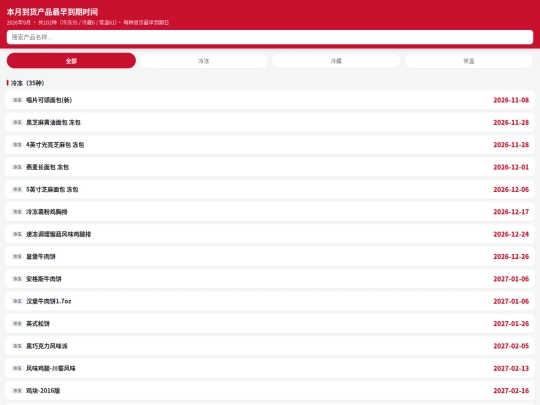The height and width of the screenshot is (405, 540).
Task: Click the expiry date 2027-02-13
Action: click(x=511, y=368)
